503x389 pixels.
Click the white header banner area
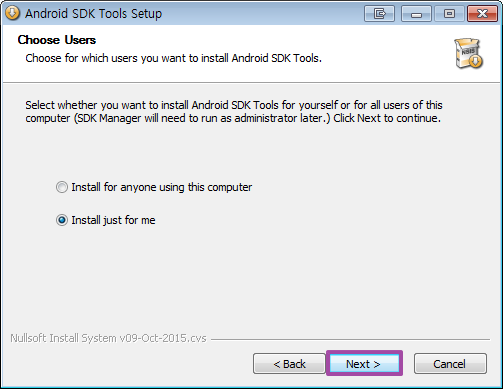(251, 53)
